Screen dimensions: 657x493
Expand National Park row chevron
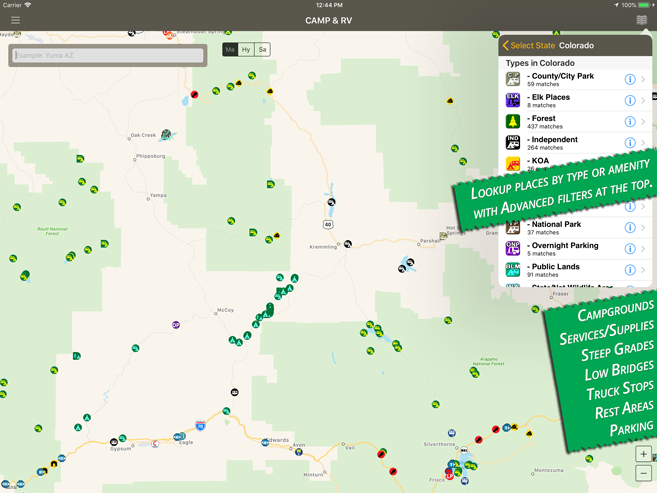(x=643, y=227)
